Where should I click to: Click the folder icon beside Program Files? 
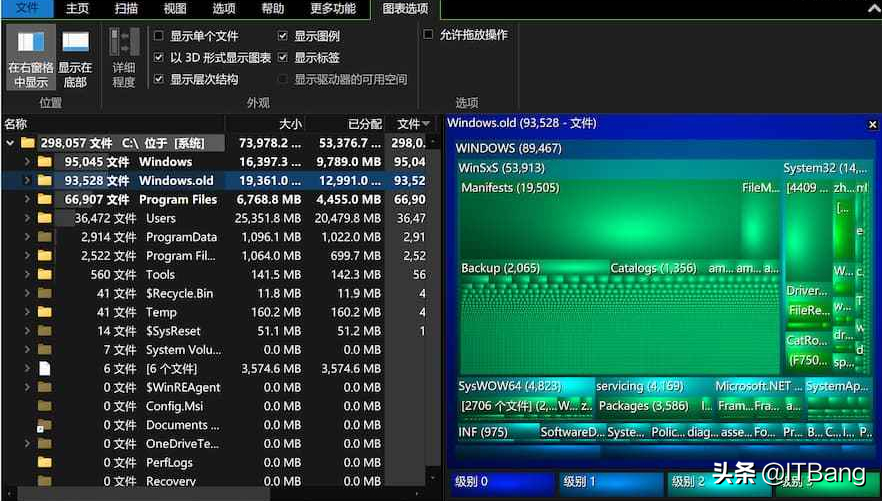tap(44, 200)
